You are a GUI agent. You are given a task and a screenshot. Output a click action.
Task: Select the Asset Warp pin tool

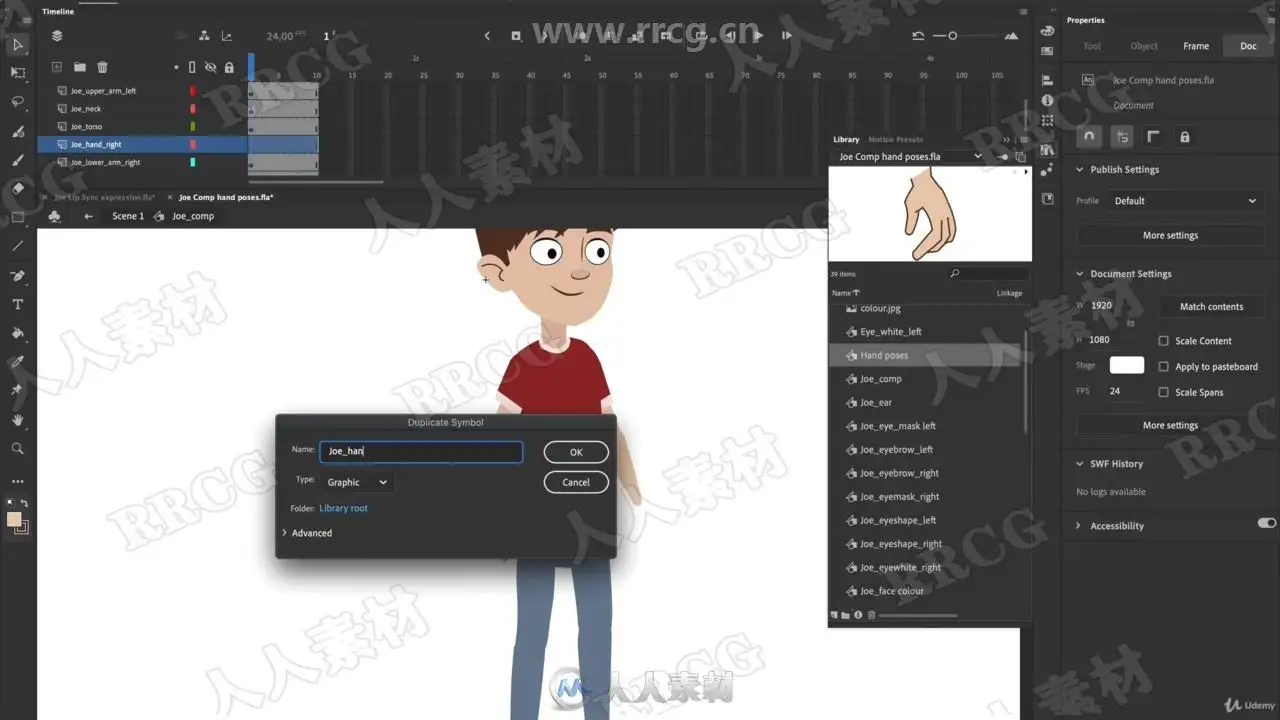[17, 391]
